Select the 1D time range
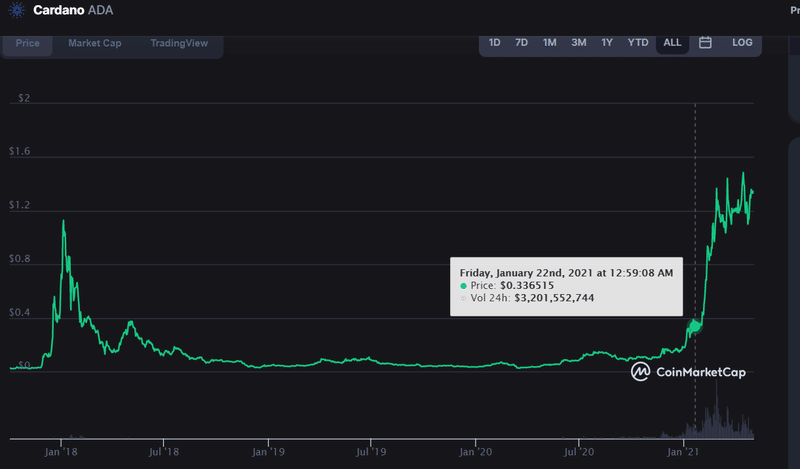 tap(494, 42)
